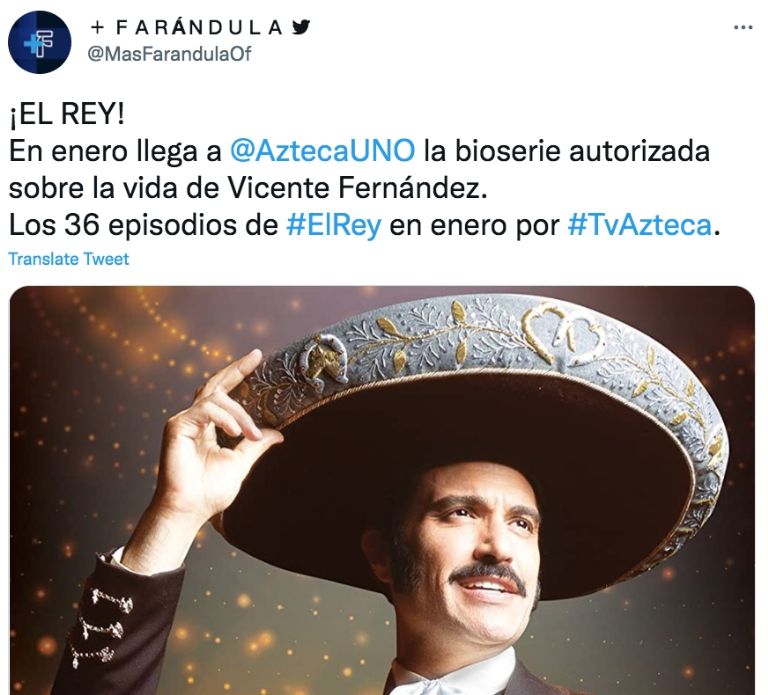Open the @AztecaUNO mention
Viewport: 768px width, 695px height.
pos(322,151)
